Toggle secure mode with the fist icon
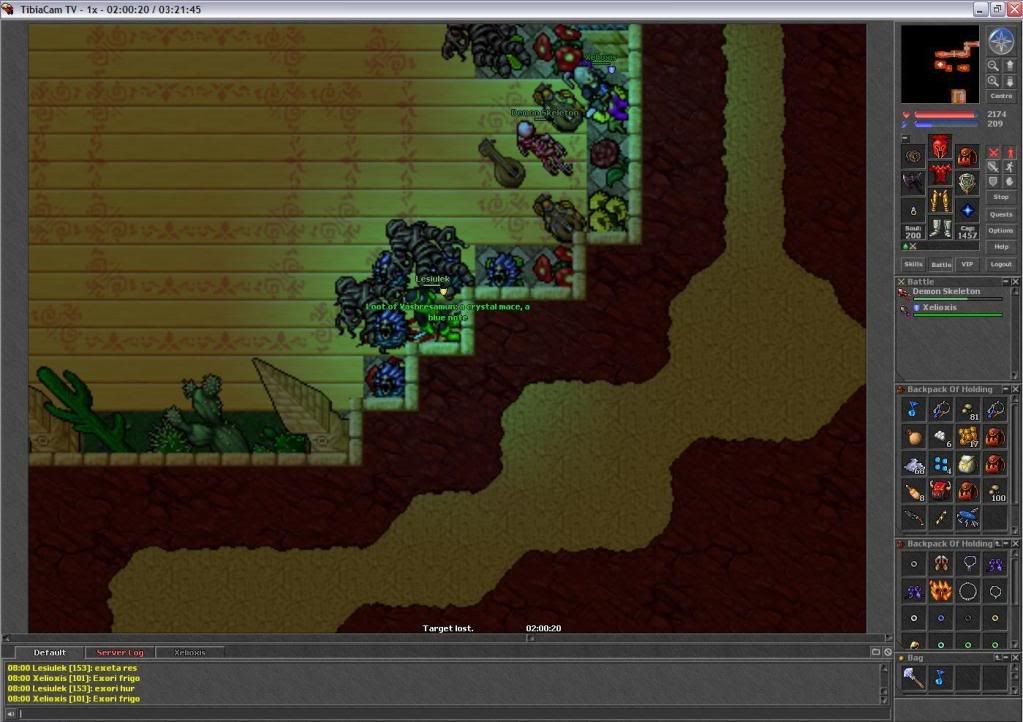This screenshot has width=1023, height=722. 1009,181
